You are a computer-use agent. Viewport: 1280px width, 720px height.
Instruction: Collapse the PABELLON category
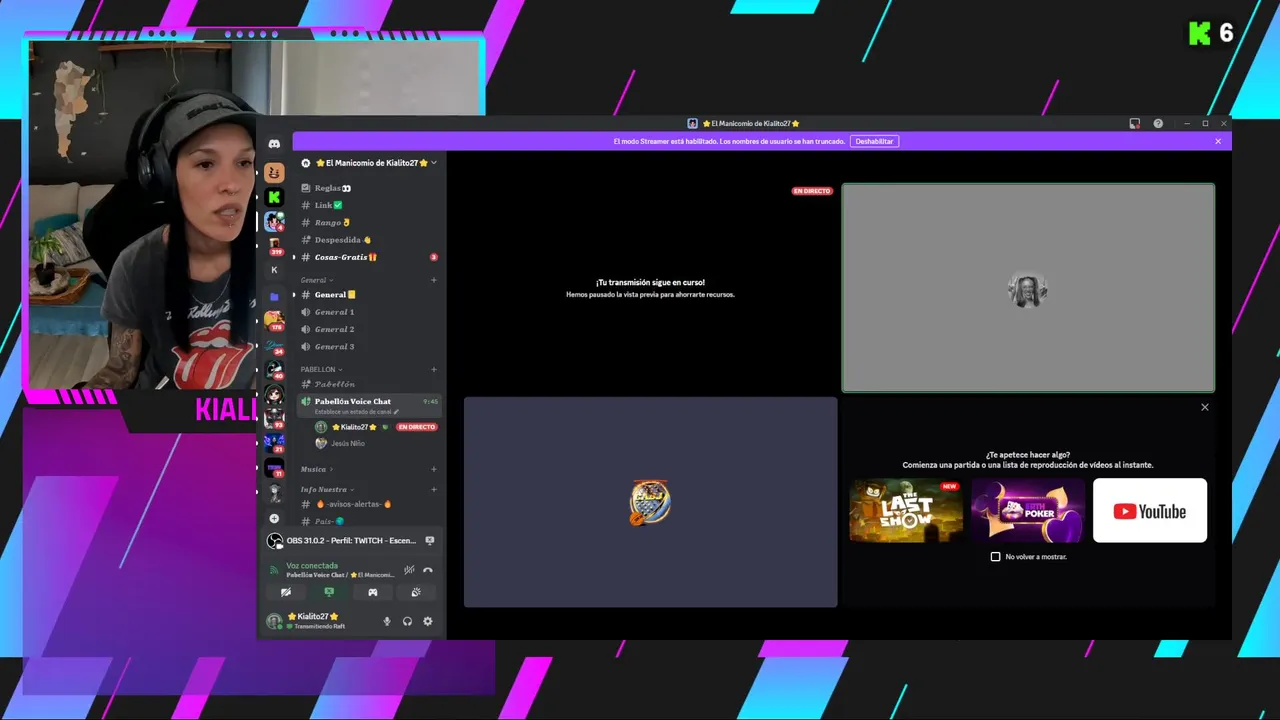[x=321, y=369]
